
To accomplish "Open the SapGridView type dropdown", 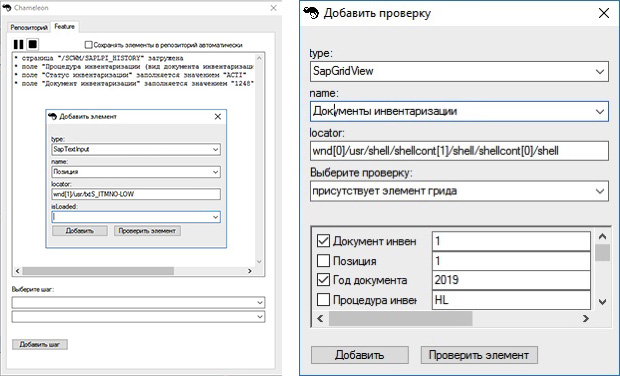I will (x=600, y=72).
